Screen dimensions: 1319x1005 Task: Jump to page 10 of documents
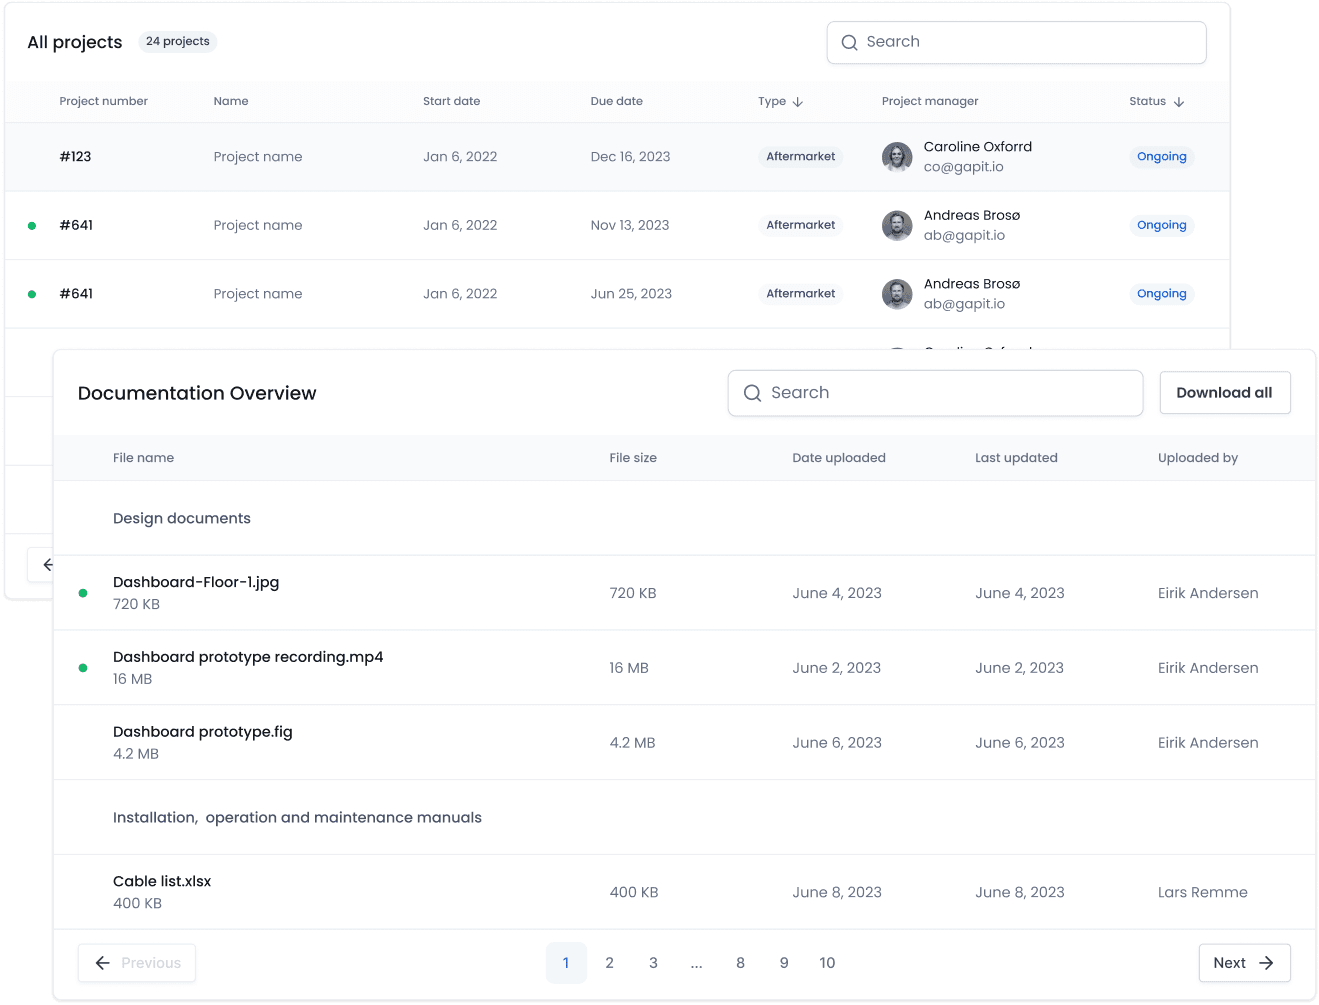(827, 963)
